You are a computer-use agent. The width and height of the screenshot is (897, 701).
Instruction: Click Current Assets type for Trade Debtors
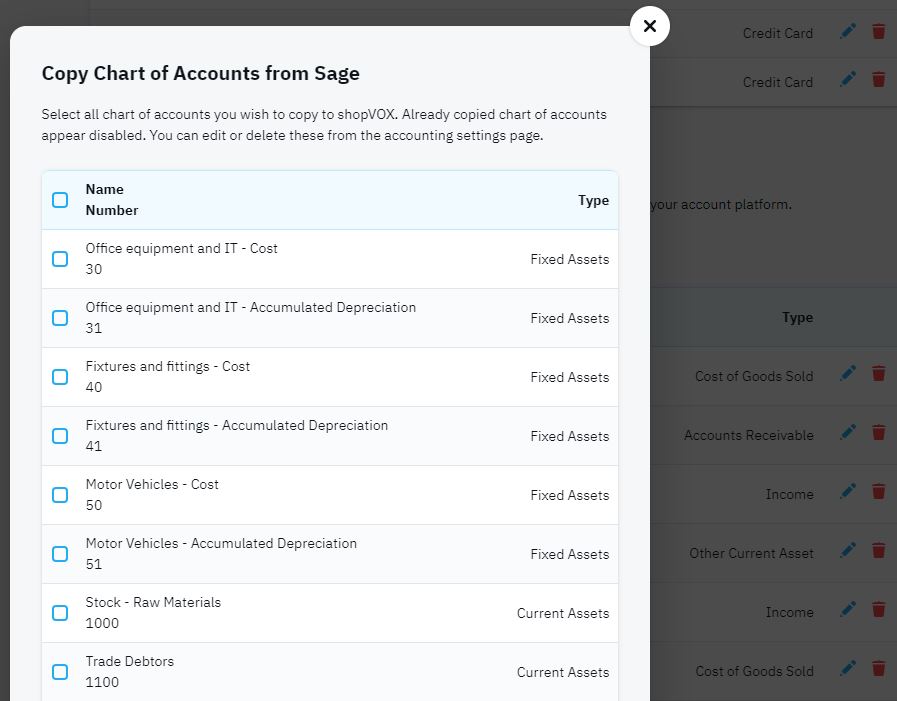563,672
